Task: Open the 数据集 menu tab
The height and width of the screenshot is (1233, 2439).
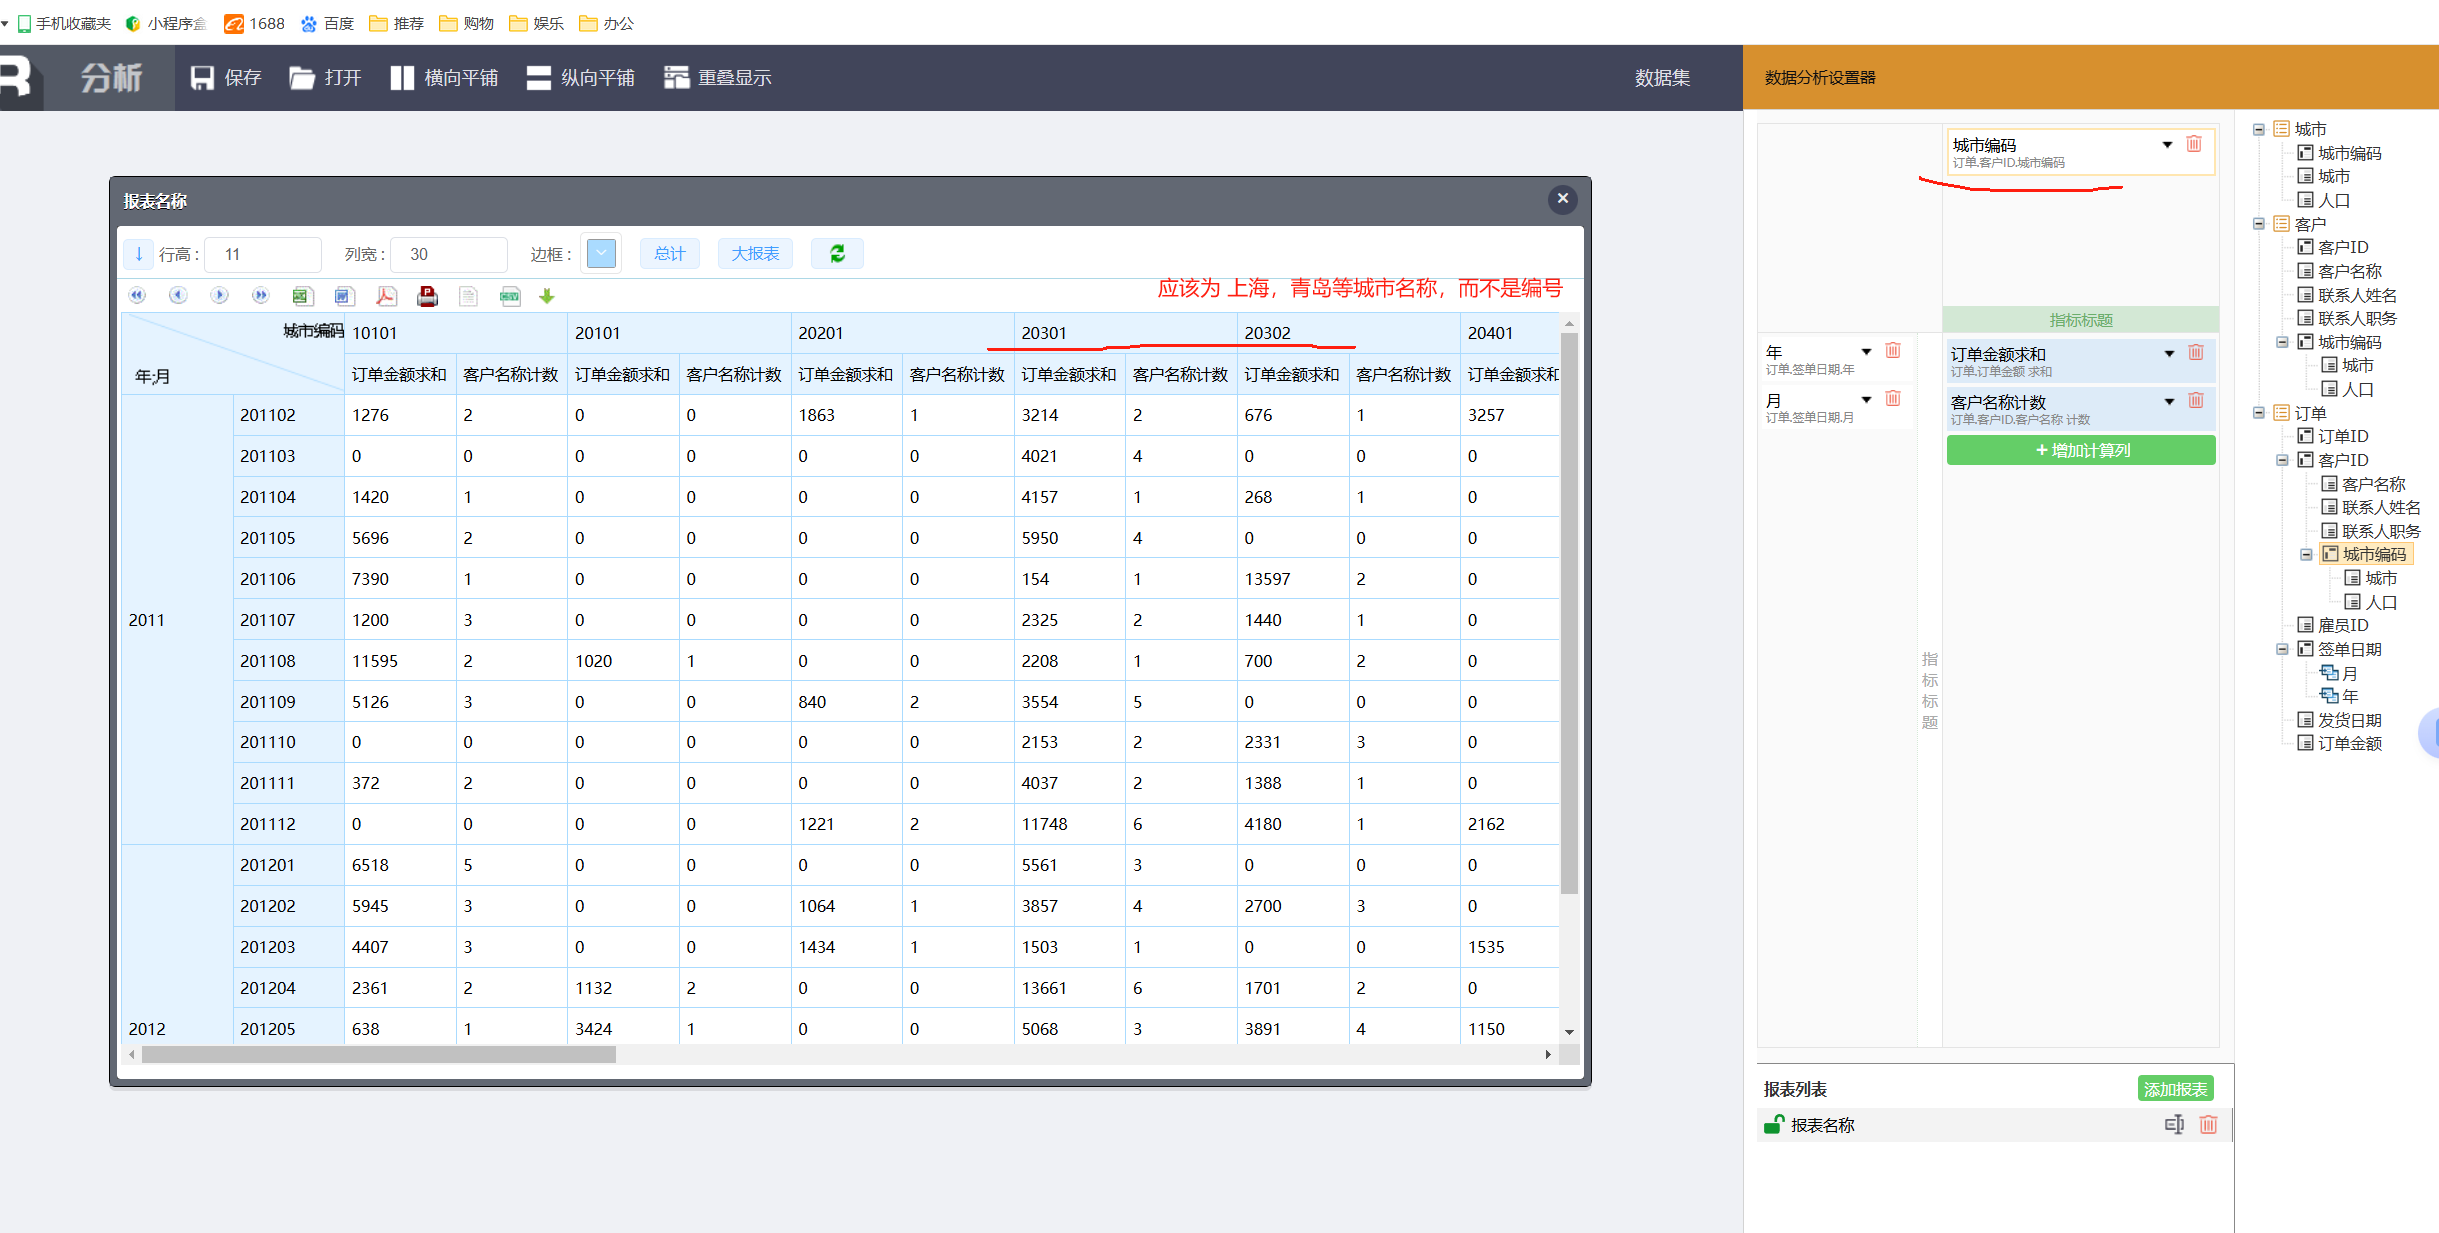Action: (x=1662, y=78)
